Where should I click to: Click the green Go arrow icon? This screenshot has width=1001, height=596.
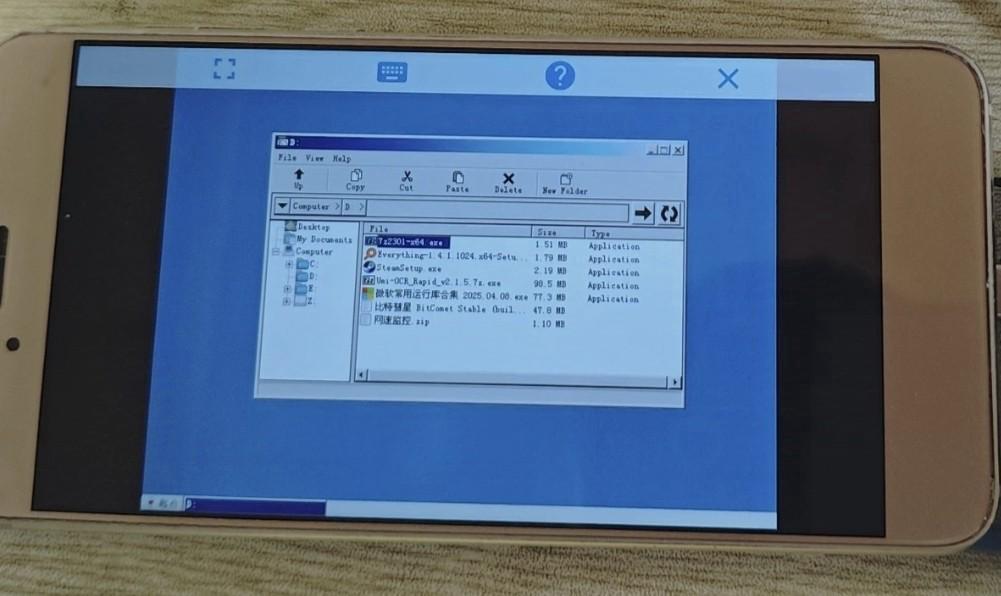pyautogui.click(x=643, y=212)
